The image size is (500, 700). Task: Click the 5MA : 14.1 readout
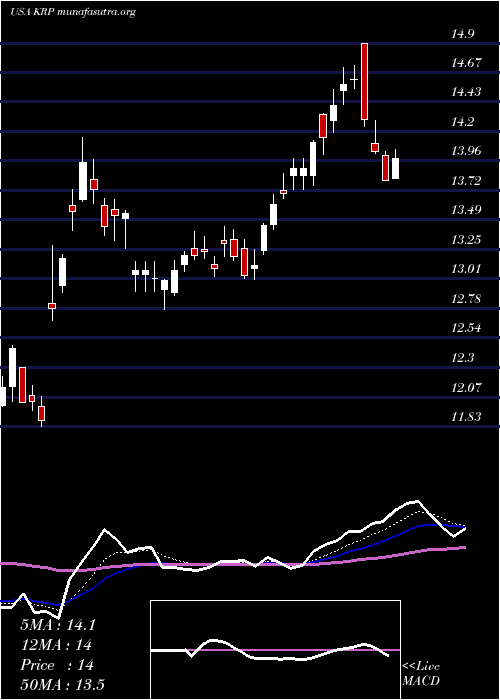(x=58, y=625)
